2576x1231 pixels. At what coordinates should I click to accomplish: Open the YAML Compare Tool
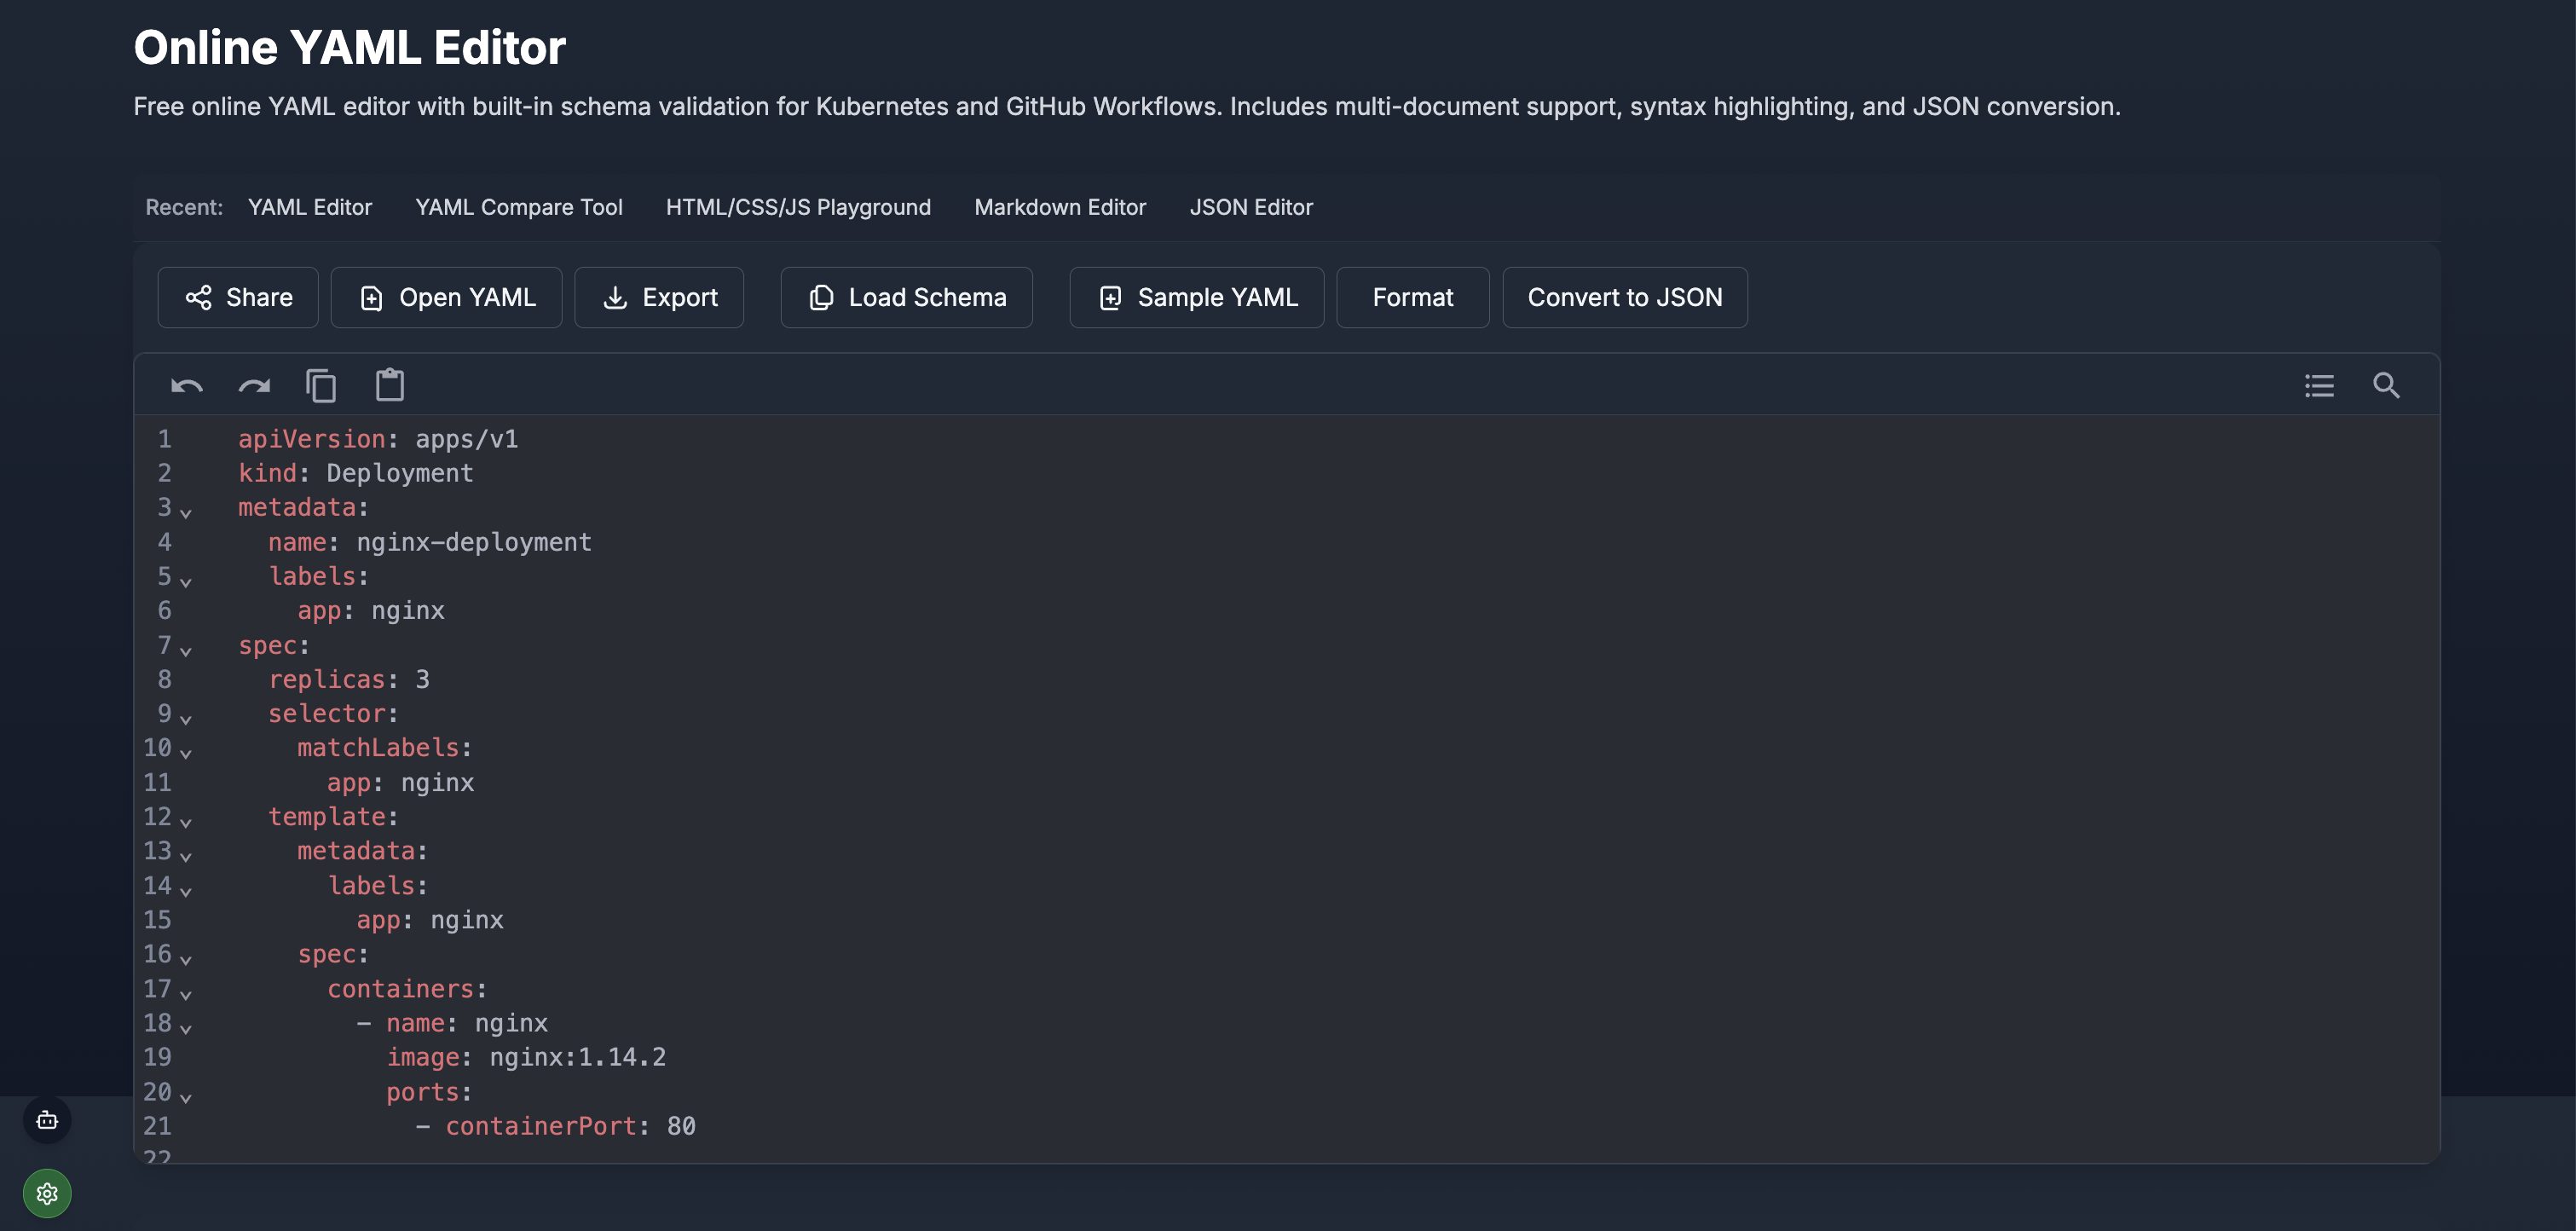point(518,207)
